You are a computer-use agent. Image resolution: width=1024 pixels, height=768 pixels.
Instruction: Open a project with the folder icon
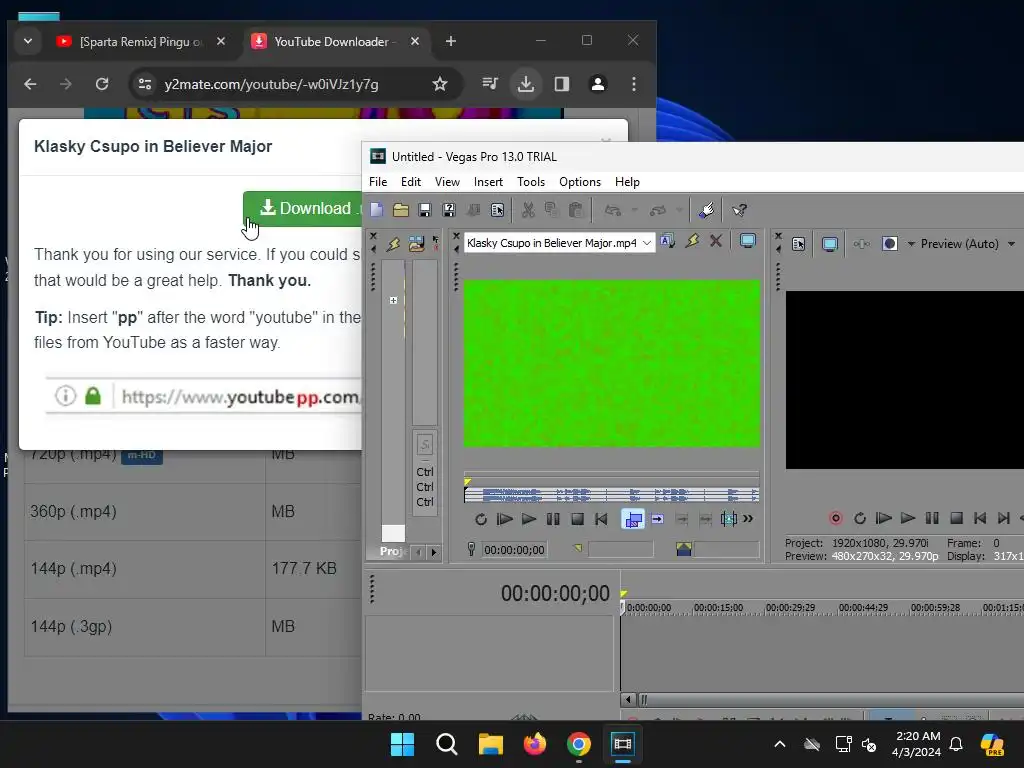[x=400, y=210]
